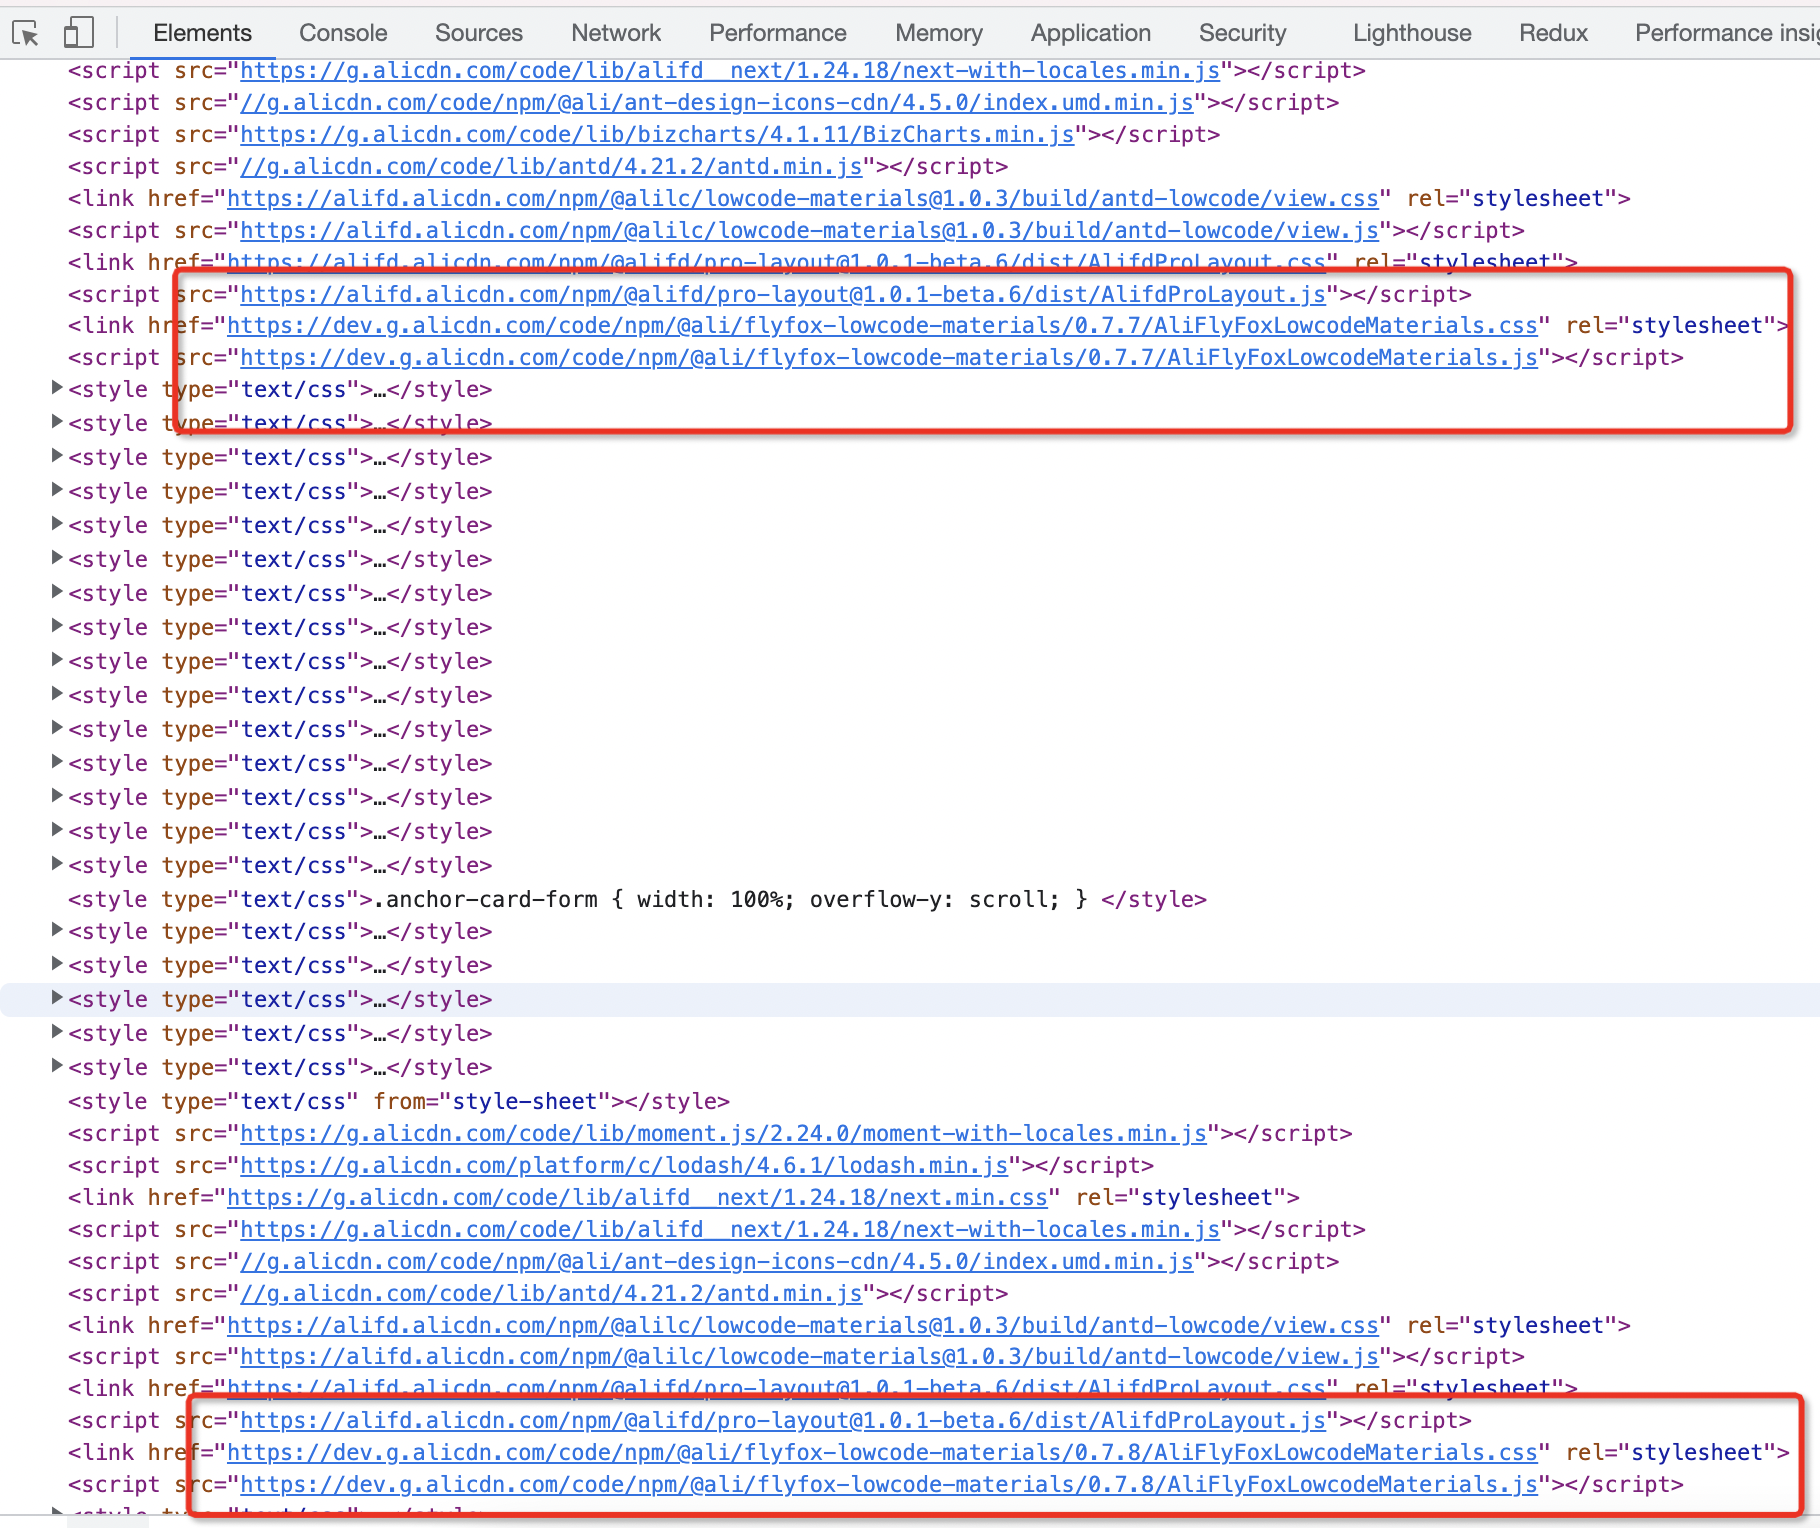The image size is (1820, 1528).
Task: Select the anchor-card-form style element row
Action: (x=637, y=900)
